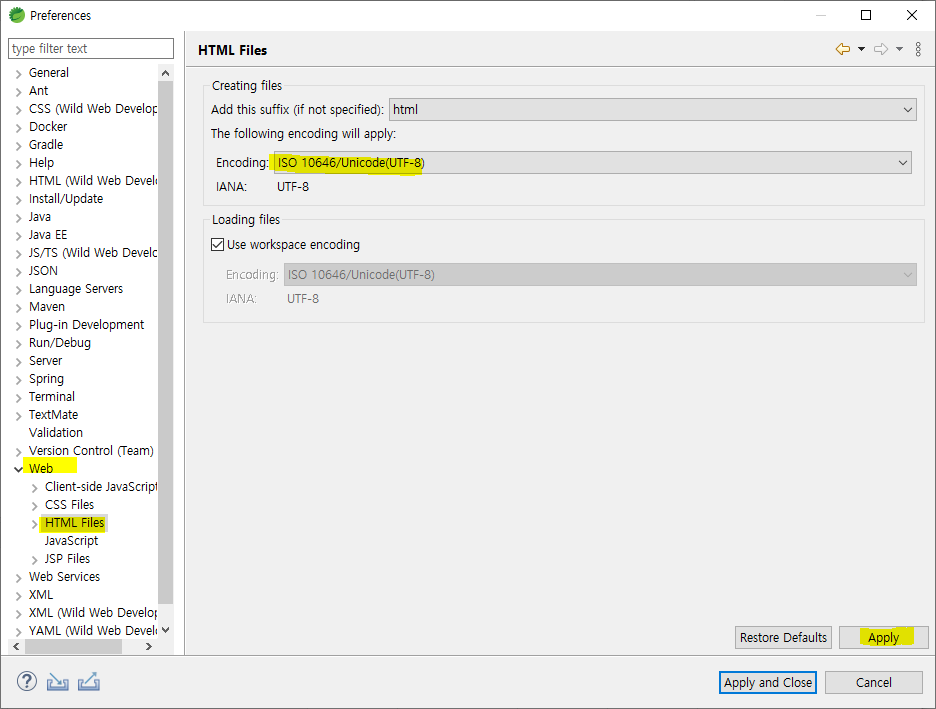The width and height of the screenshot is (936, 709).
Task: Select Gradle in the preferences tree
Action: (45, 144)
